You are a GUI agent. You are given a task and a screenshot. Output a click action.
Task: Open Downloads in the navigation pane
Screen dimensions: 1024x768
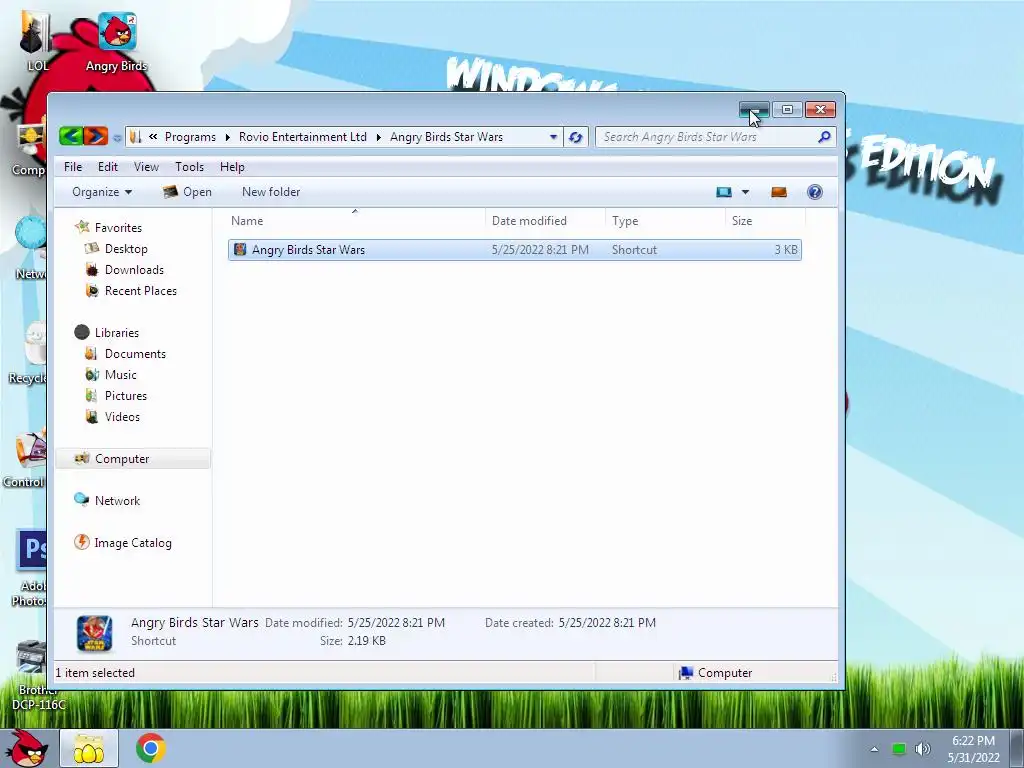click(x=134, y=270)
